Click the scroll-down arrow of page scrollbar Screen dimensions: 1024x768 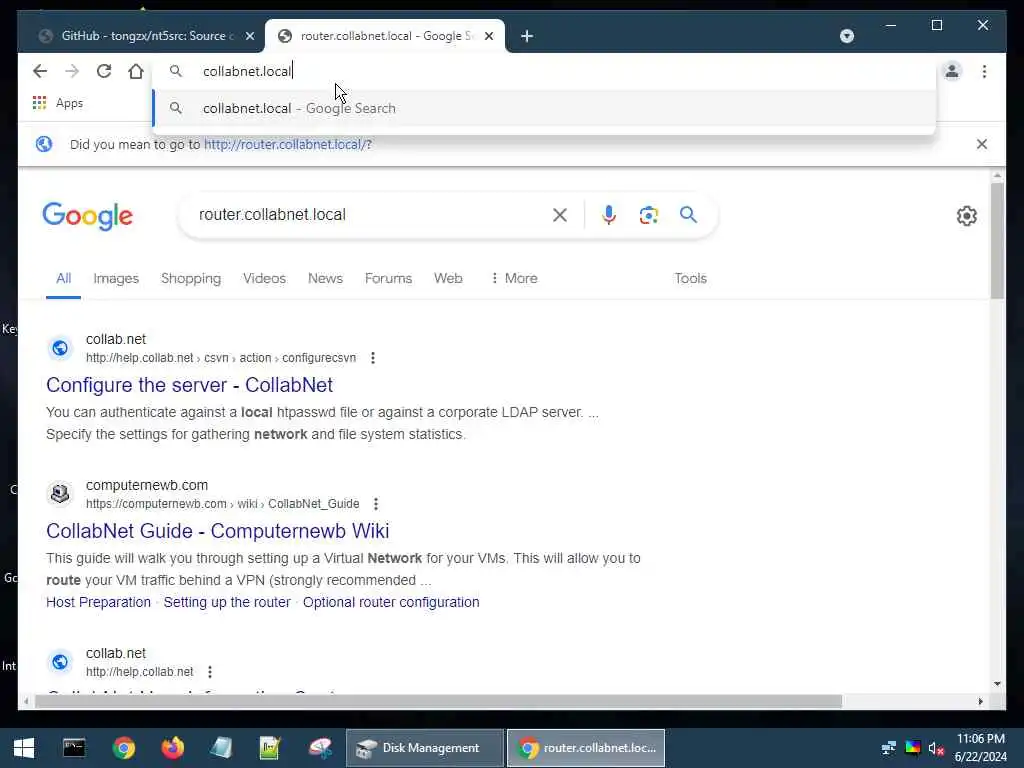pyautogui.click(x=997, y=684)
